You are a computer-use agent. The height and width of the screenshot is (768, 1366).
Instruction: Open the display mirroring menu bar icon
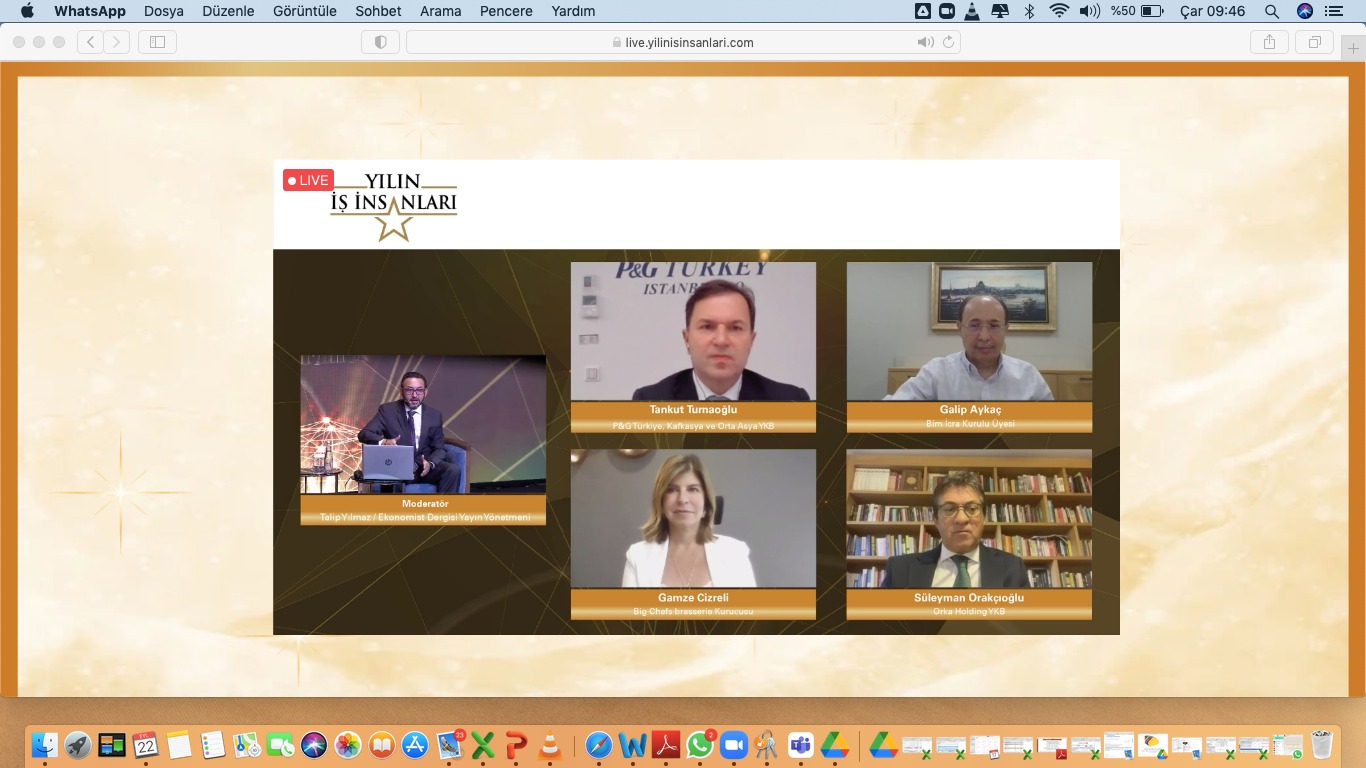pos(1000,11)
